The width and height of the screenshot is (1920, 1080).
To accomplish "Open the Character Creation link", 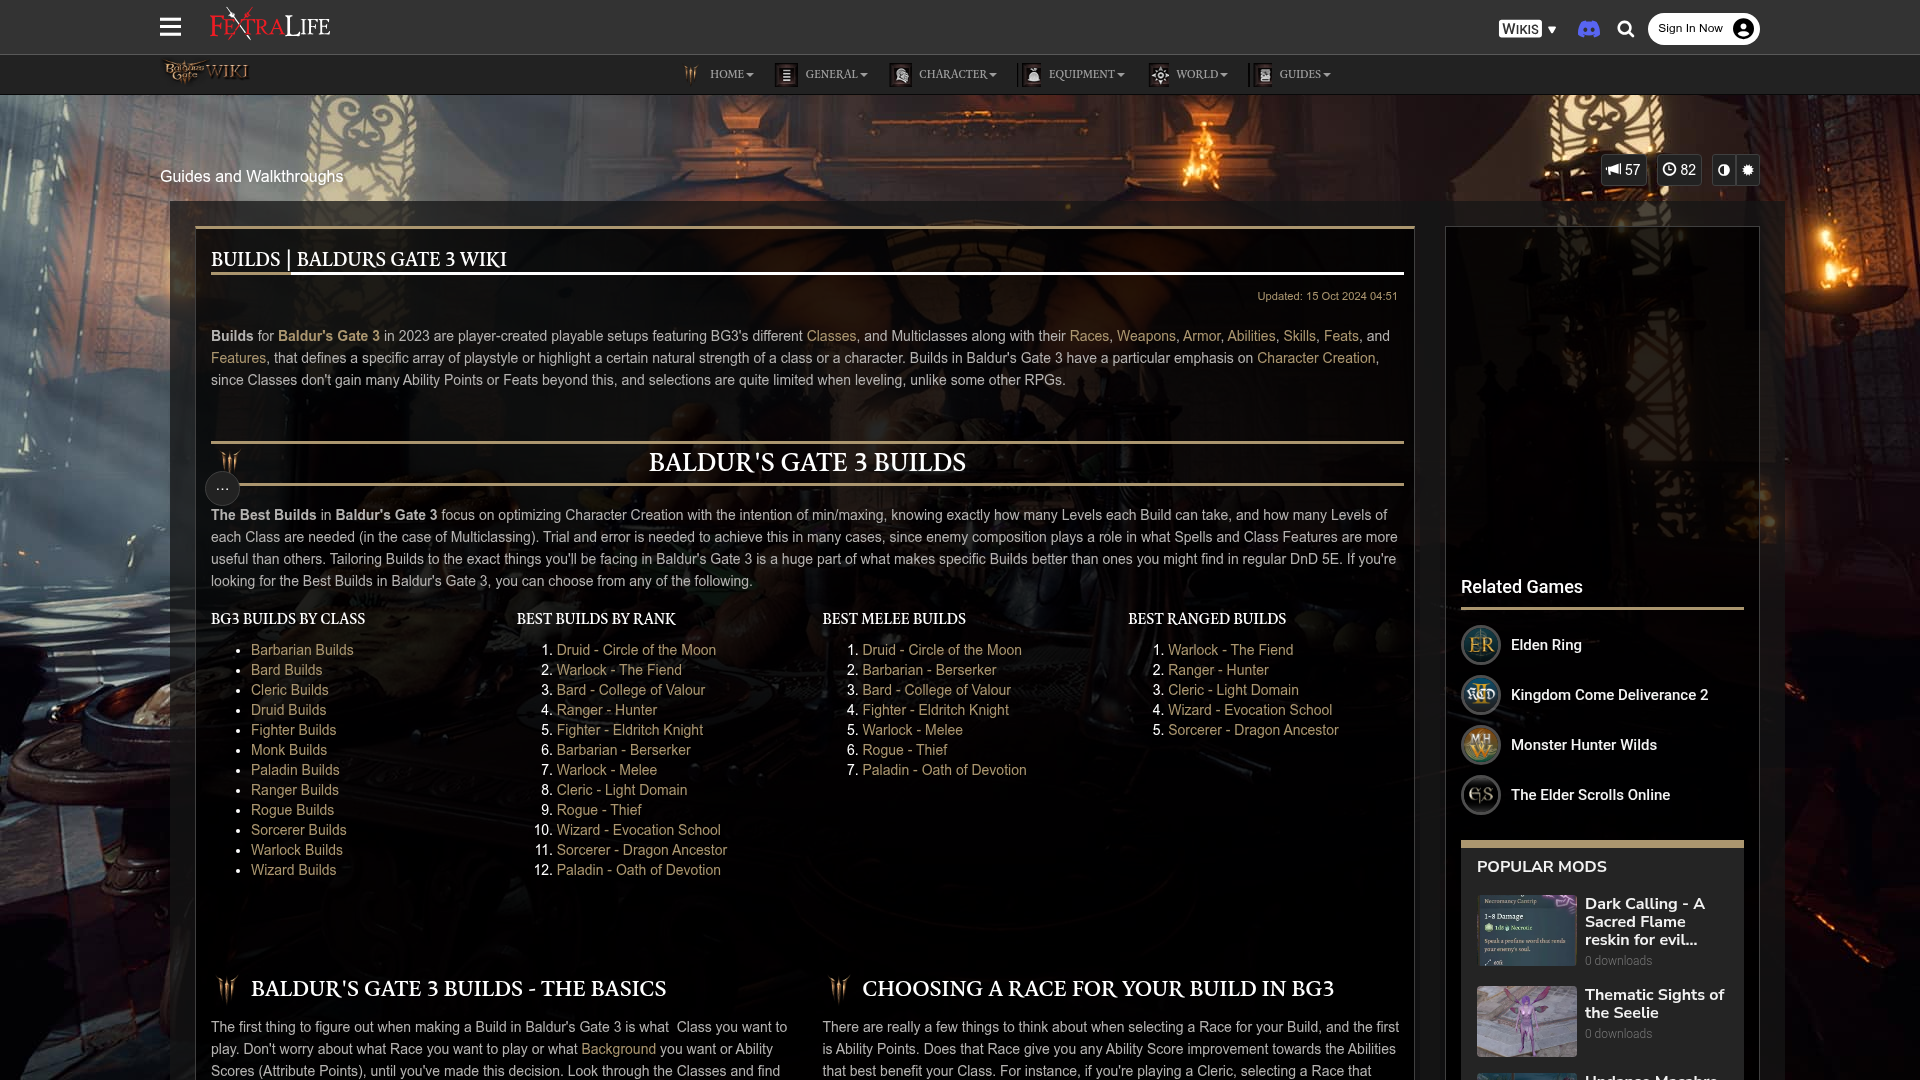I will (1316, 358).
